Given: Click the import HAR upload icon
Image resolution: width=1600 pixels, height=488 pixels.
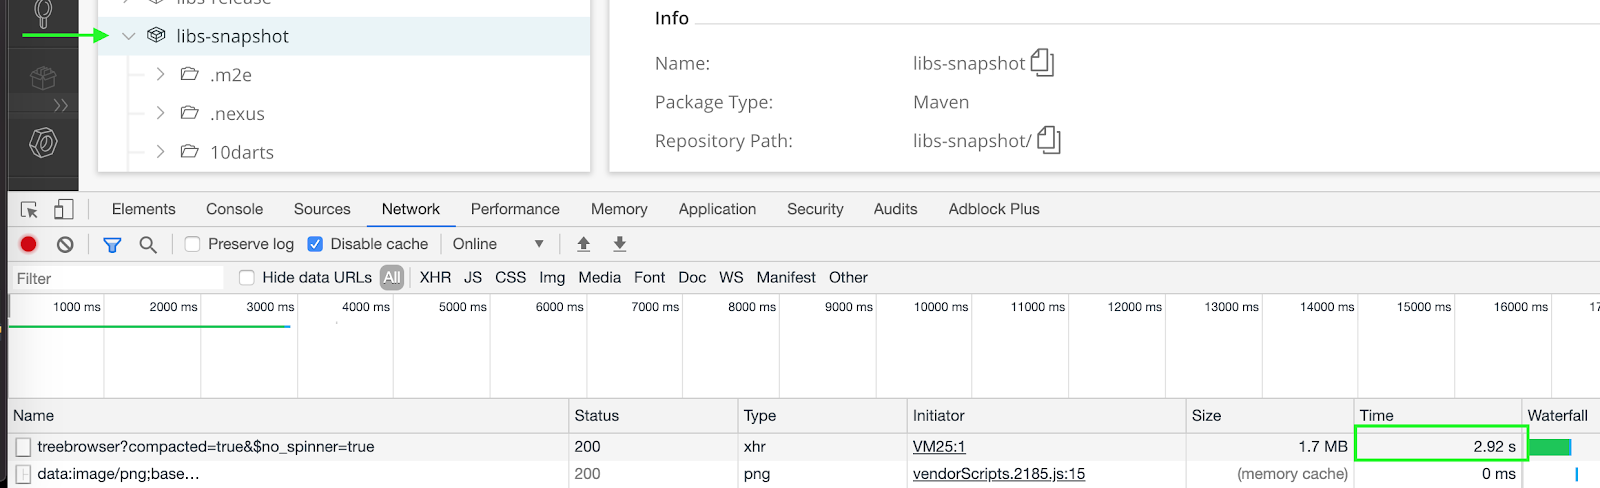Looking at the screenshot, I should click(584, 244).
